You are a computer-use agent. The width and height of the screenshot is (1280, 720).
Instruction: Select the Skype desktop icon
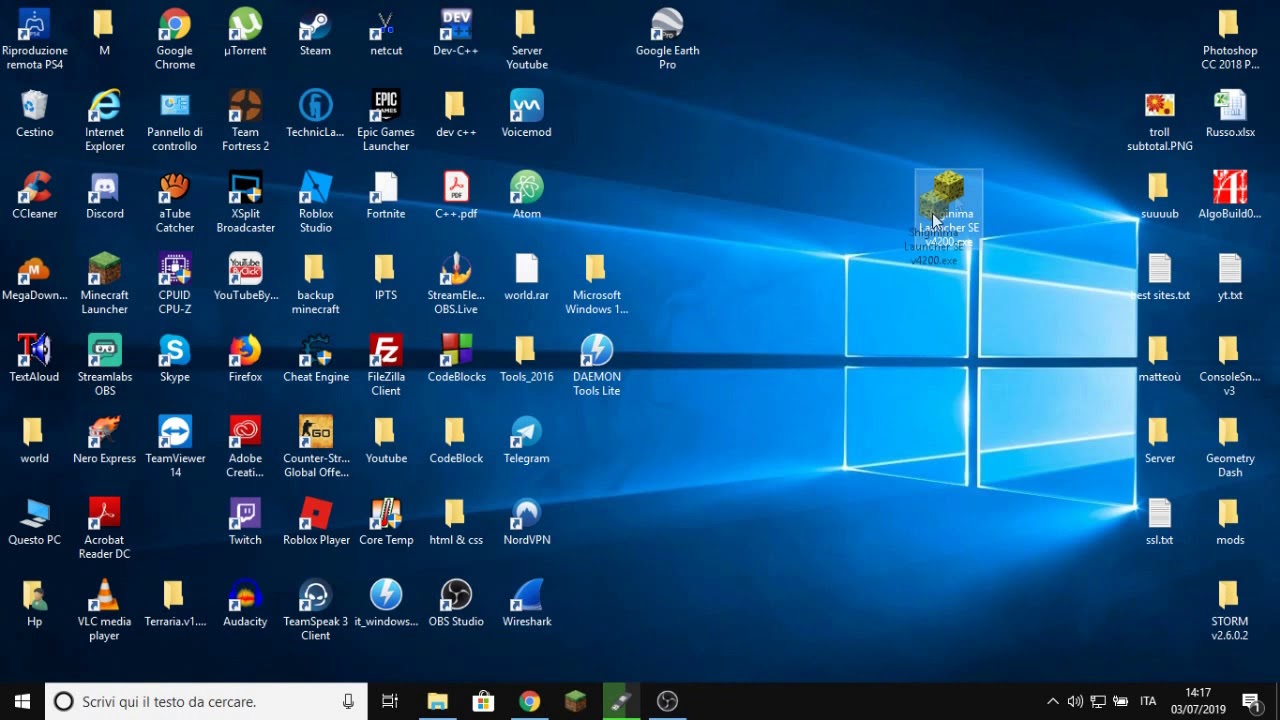175,359
